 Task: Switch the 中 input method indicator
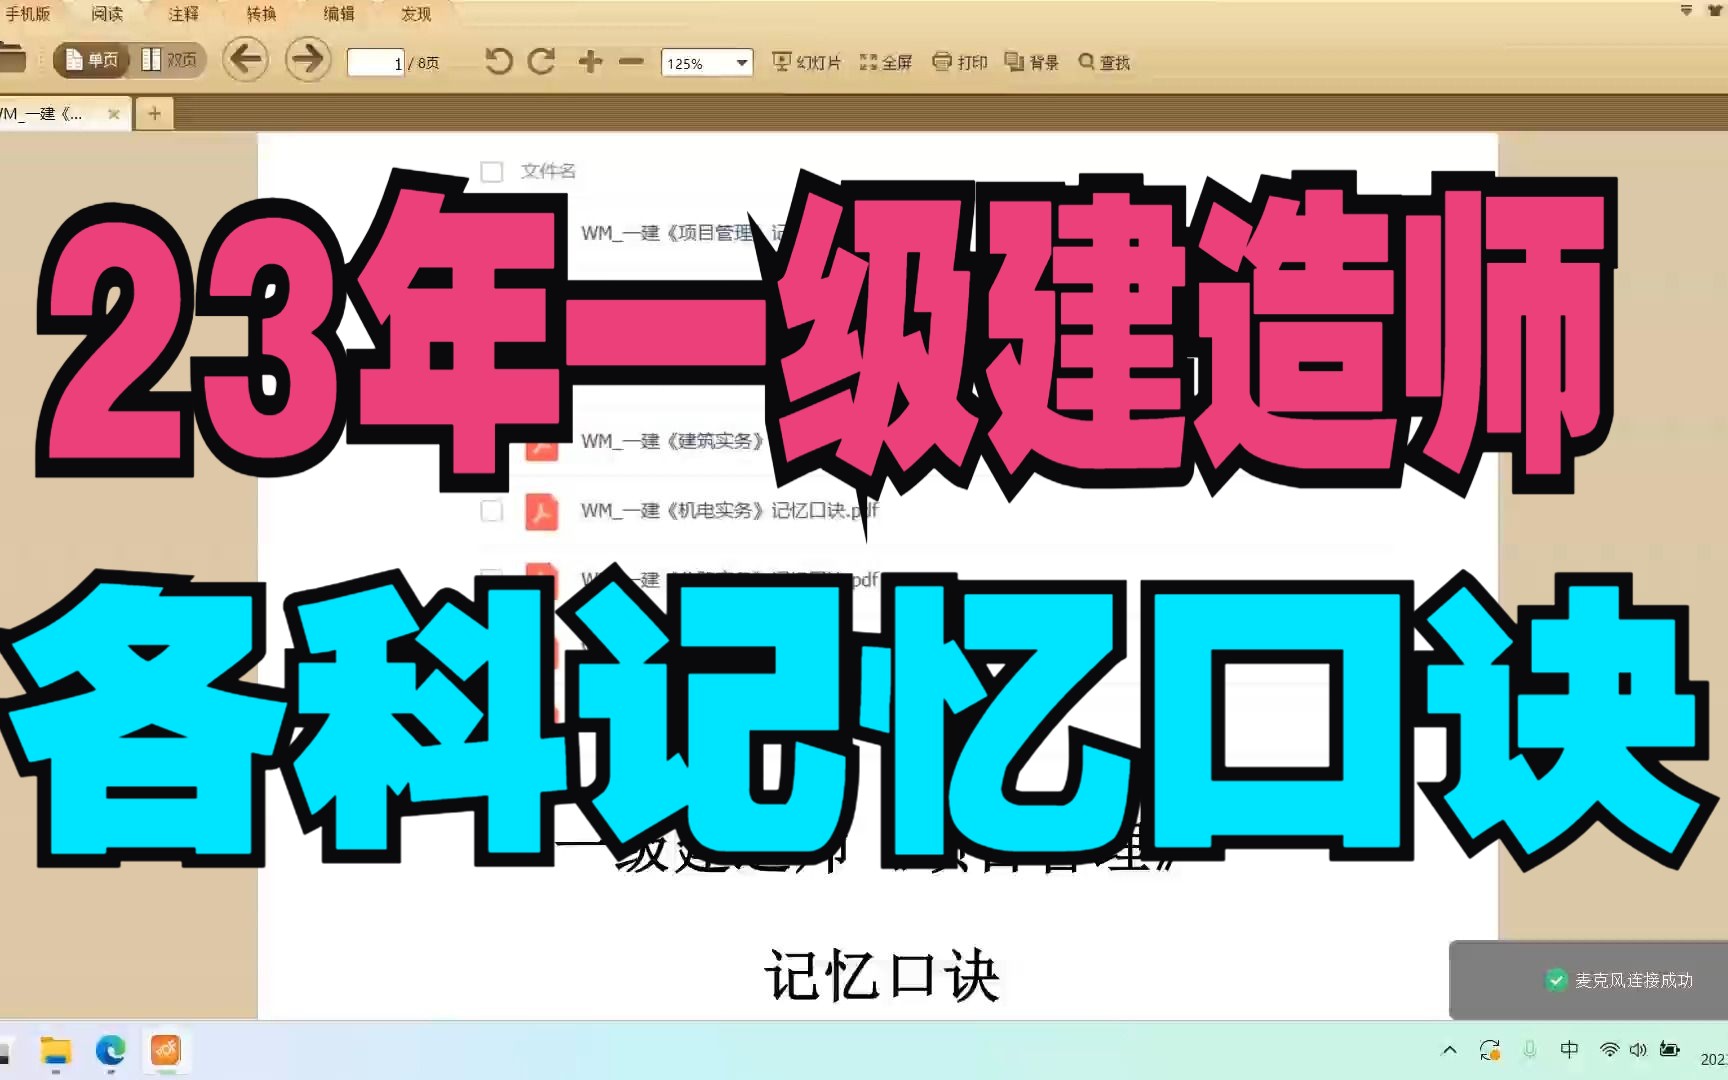point(1569,1049)
